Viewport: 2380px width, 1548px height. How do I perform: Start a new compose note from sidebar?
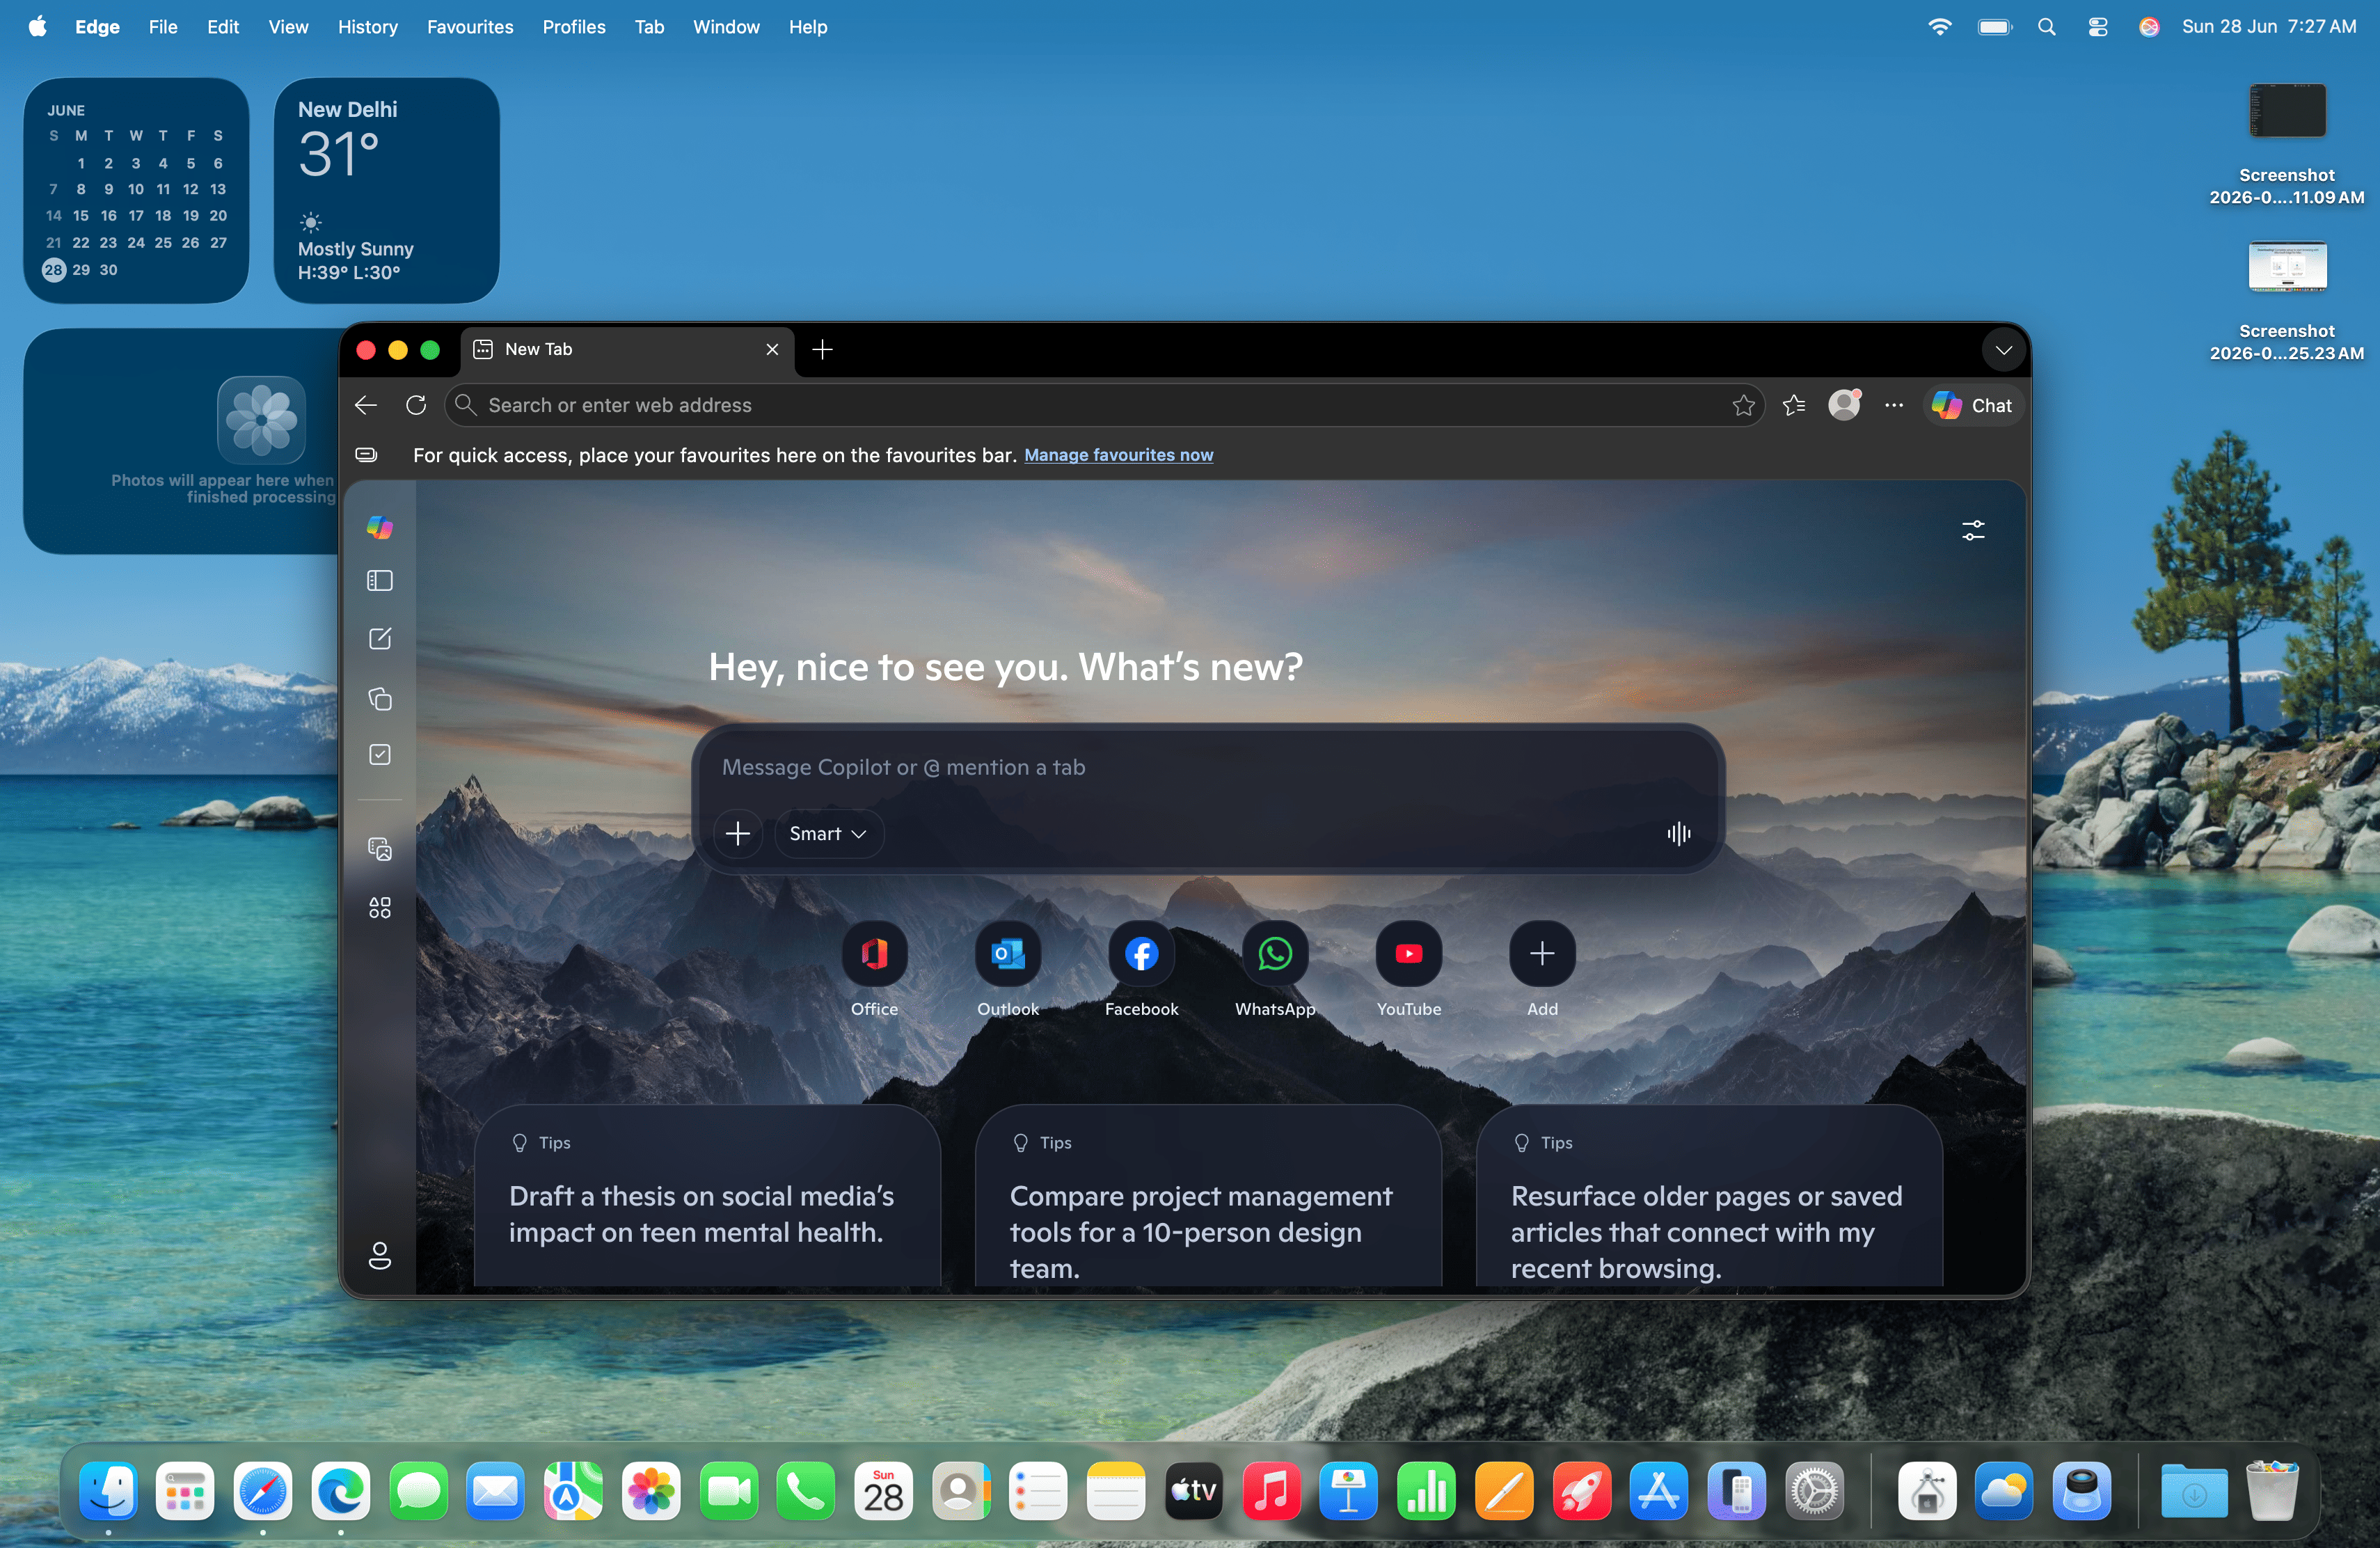[379, 639]
